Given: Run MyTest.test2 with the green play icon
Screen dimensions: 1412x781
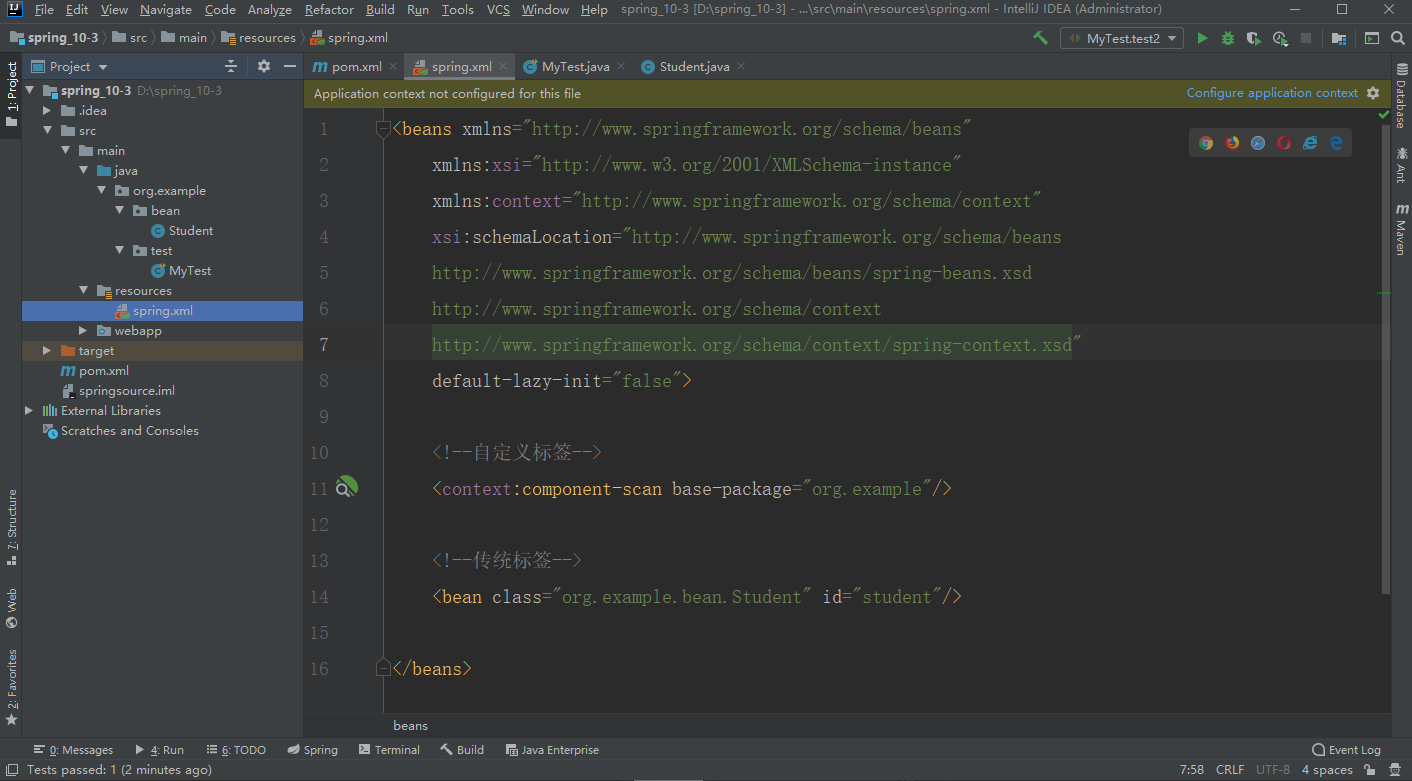Looking at the screenshot, I should tap(1202, 38).
